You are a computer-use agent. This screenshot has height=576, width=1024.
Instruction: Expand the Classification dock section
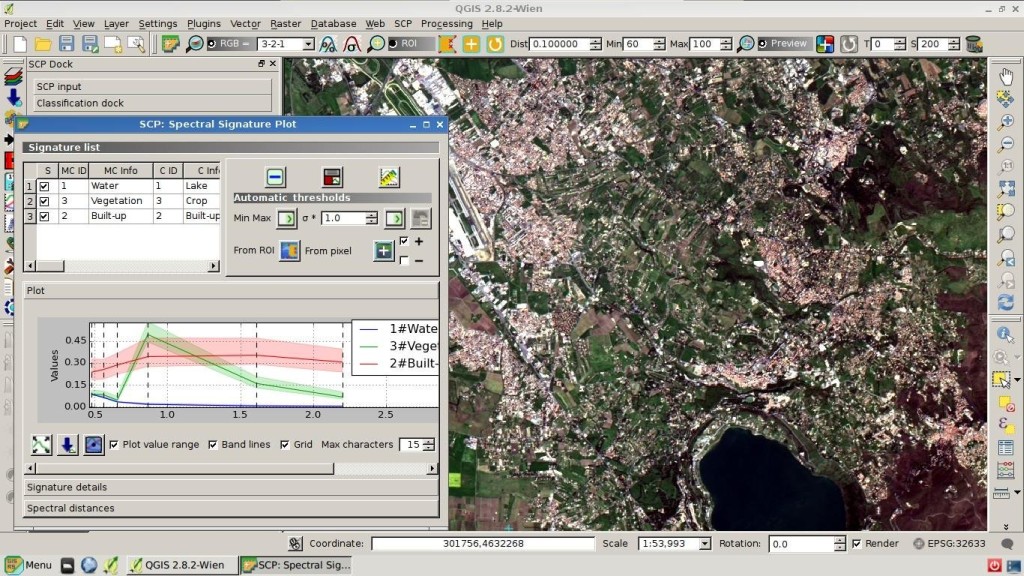pos(153,103)
